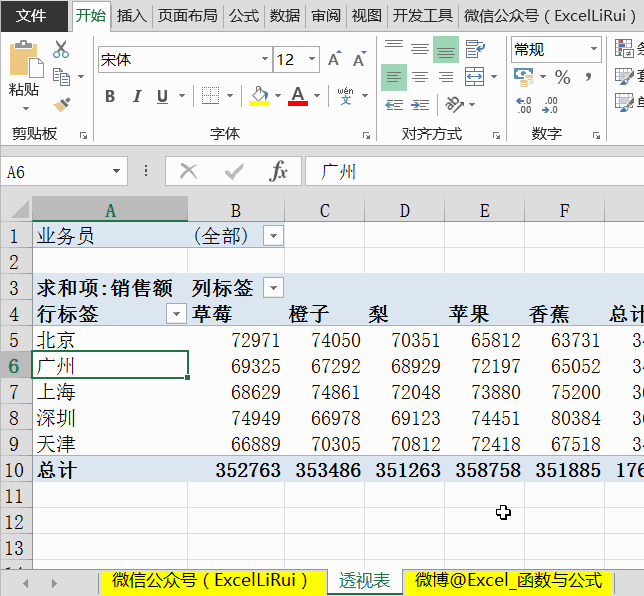
Task: Apply red font color A
Action: click(298, 96)
